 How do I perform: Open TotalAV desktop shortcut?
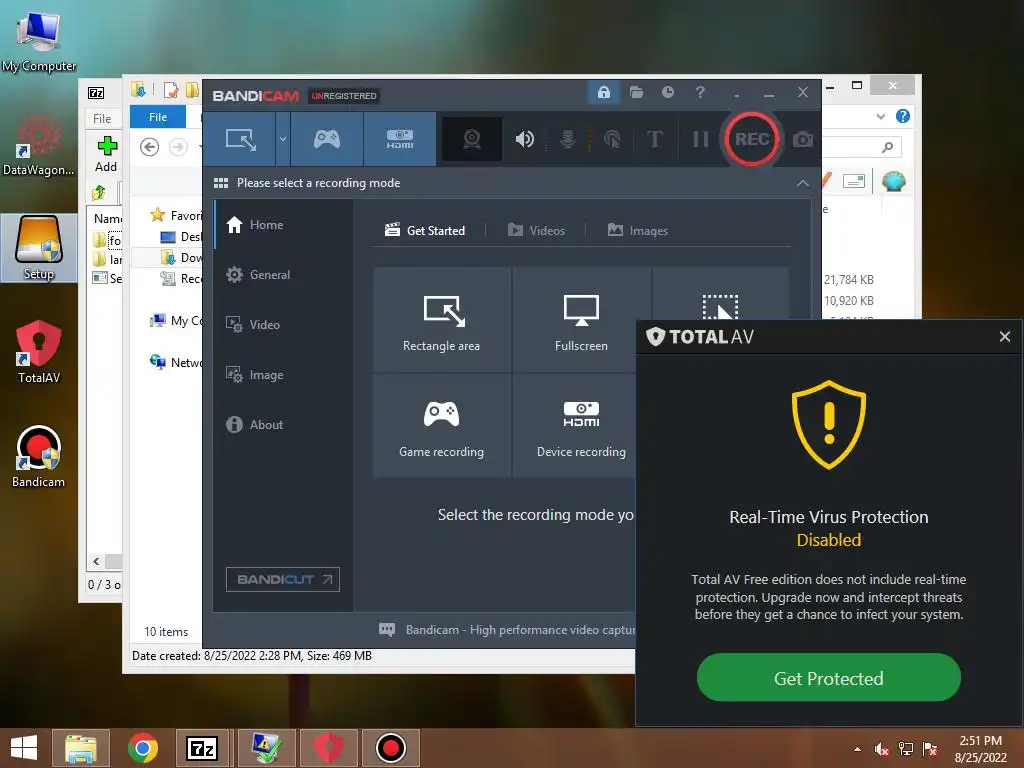pos(39,351)
